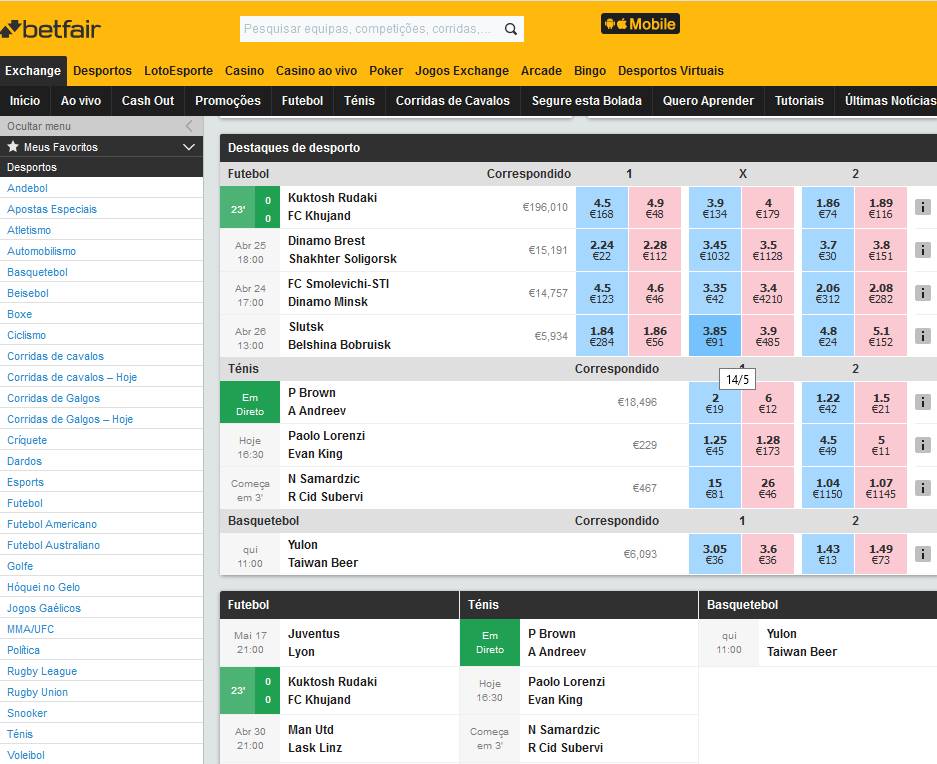This screenshot has width=937, height=764.
Task: Back N Samardzic at 15
Action: coord(715,488)
